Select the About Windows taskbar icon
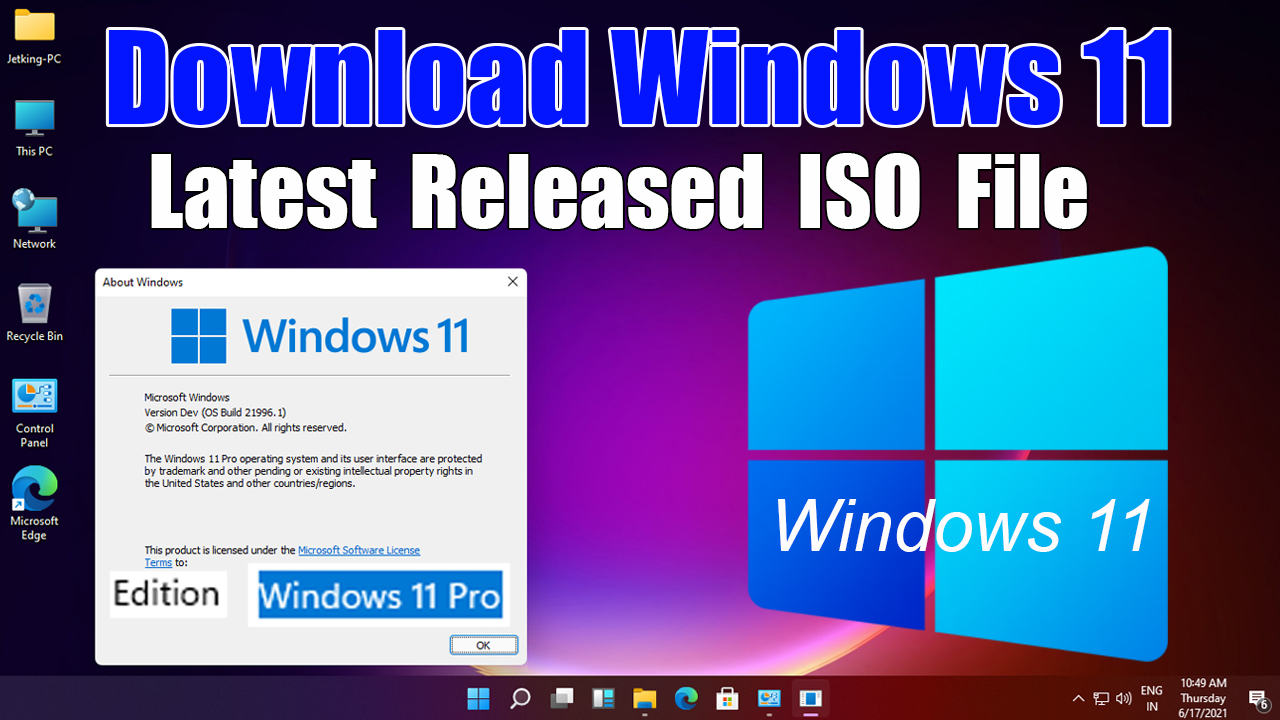This screenshot has width=1280, height=720. click(x=810, y=698)
